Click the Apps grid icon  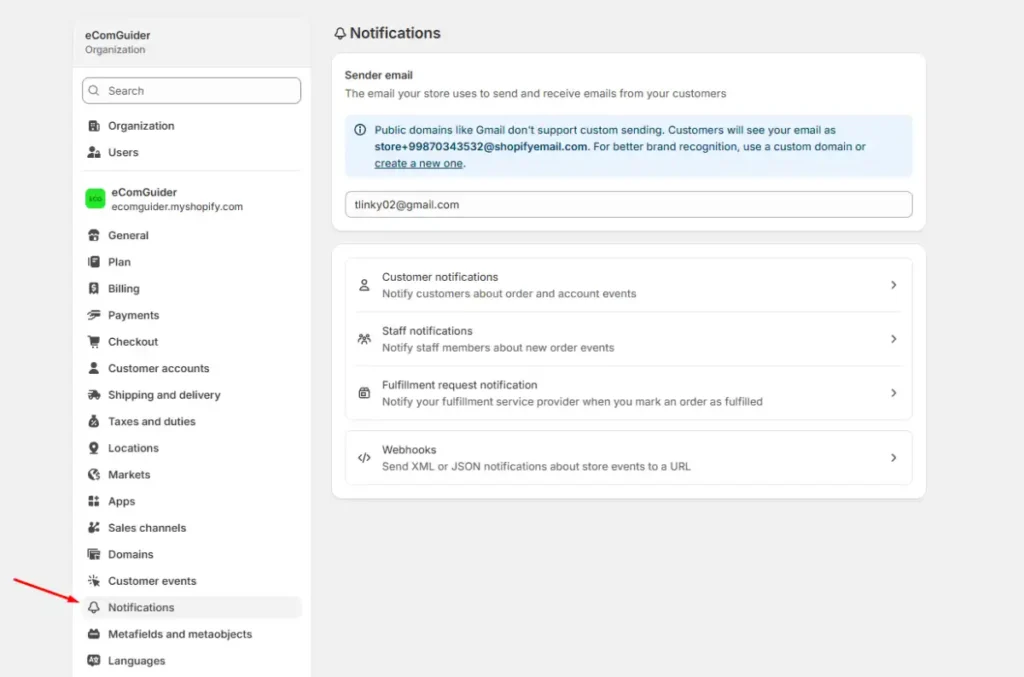[x=94, y=501]
